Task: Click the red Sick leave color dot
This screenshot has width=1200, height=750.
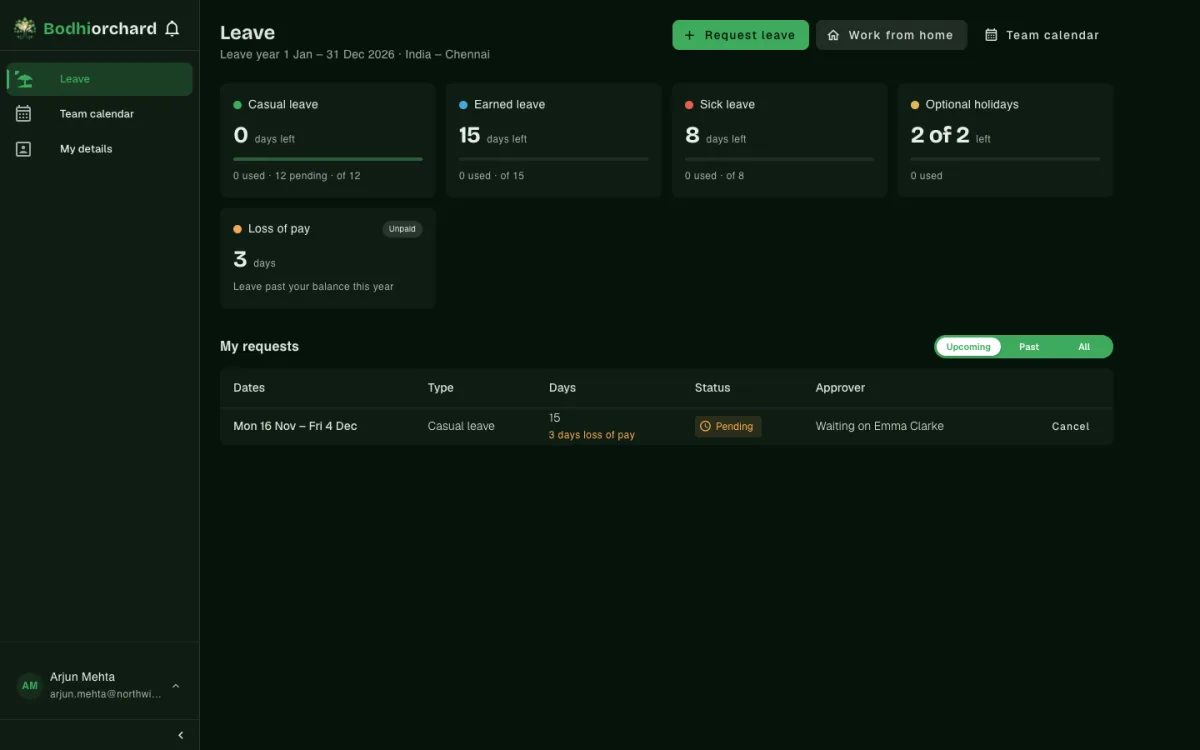Action: 689,105
